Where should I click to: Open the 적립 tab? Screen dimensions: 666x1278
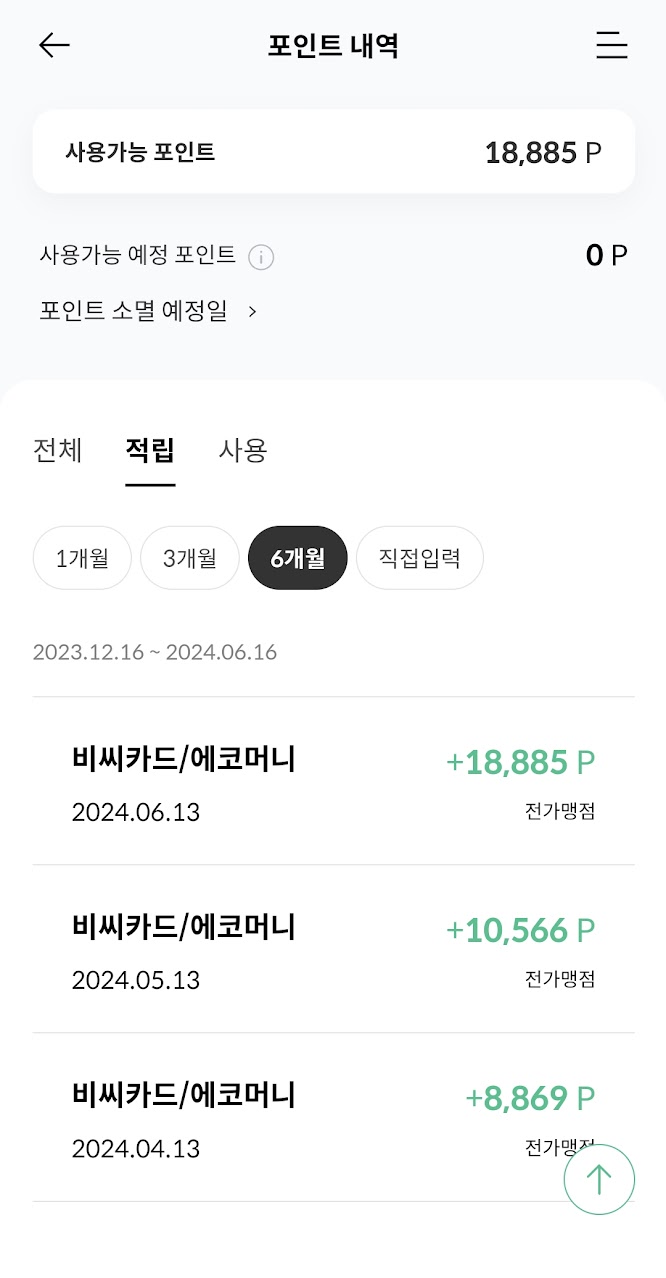point(150,451)
